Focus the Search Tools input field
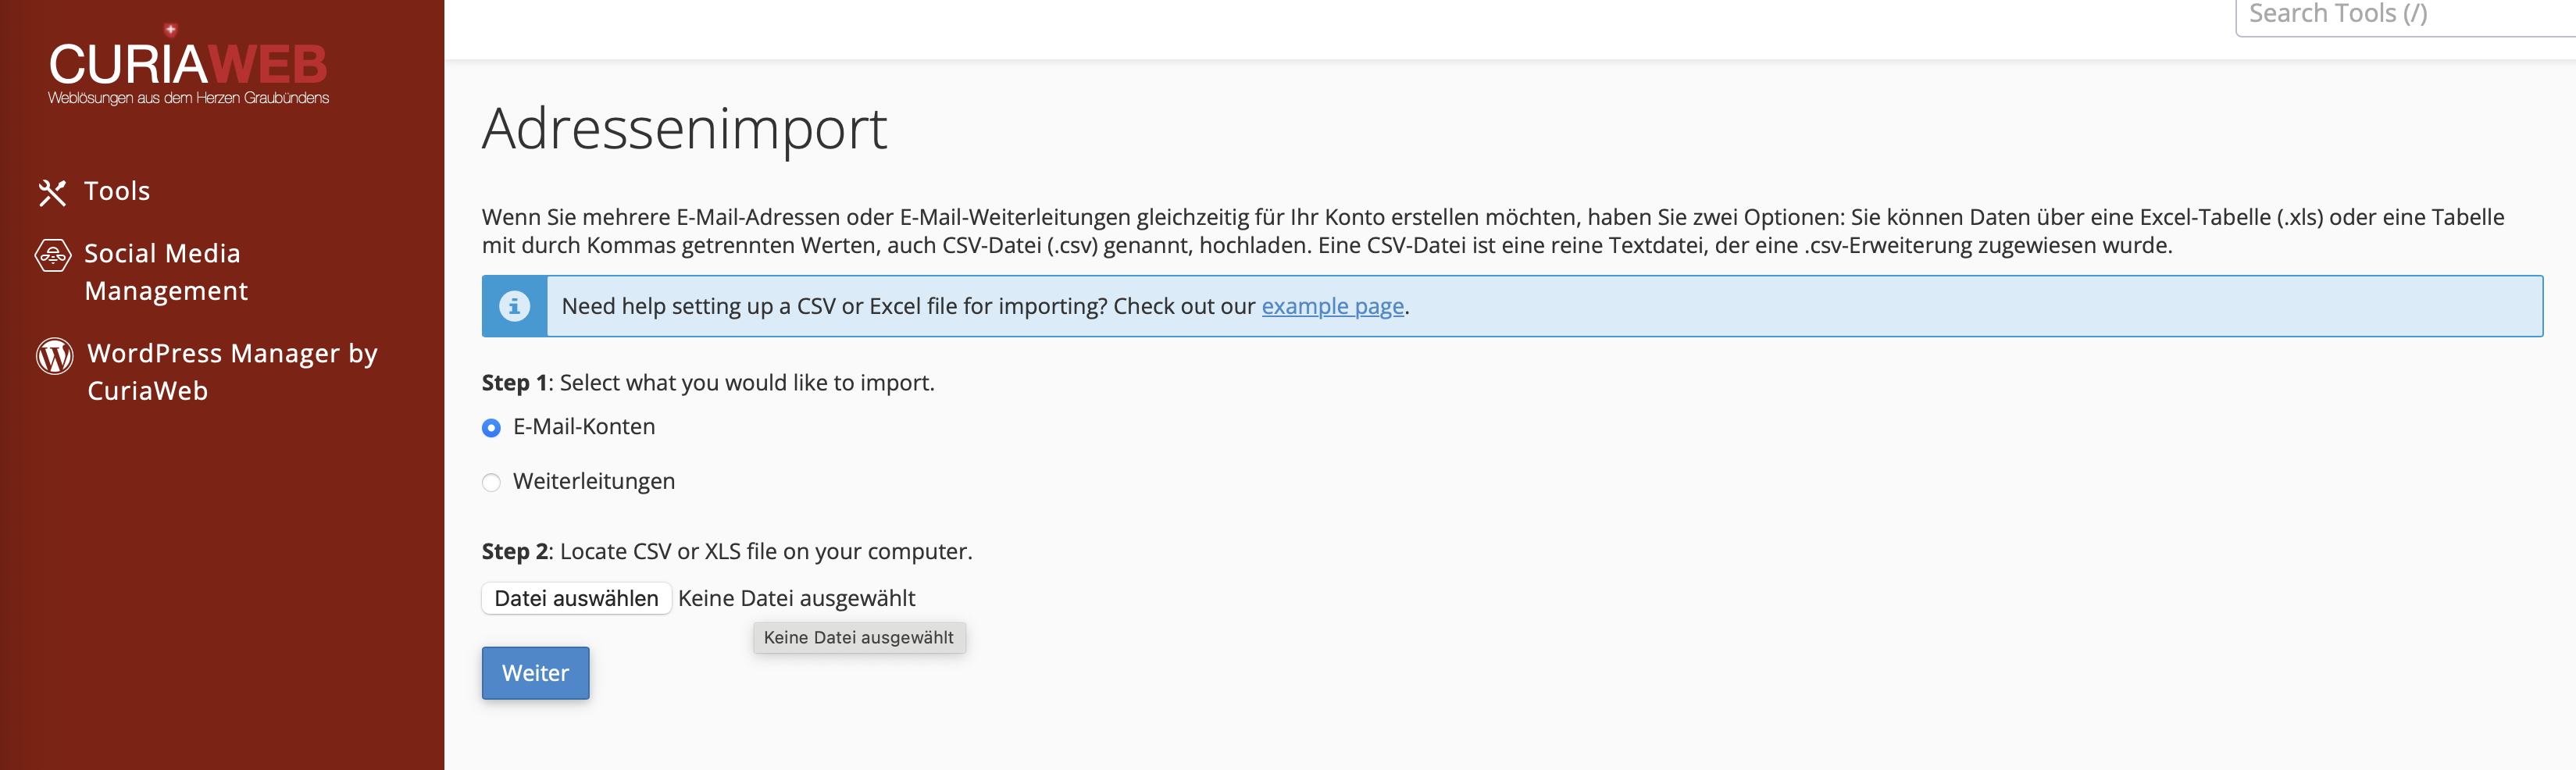The height and width of the screenshot is (770, 2576). [2405, 15]
